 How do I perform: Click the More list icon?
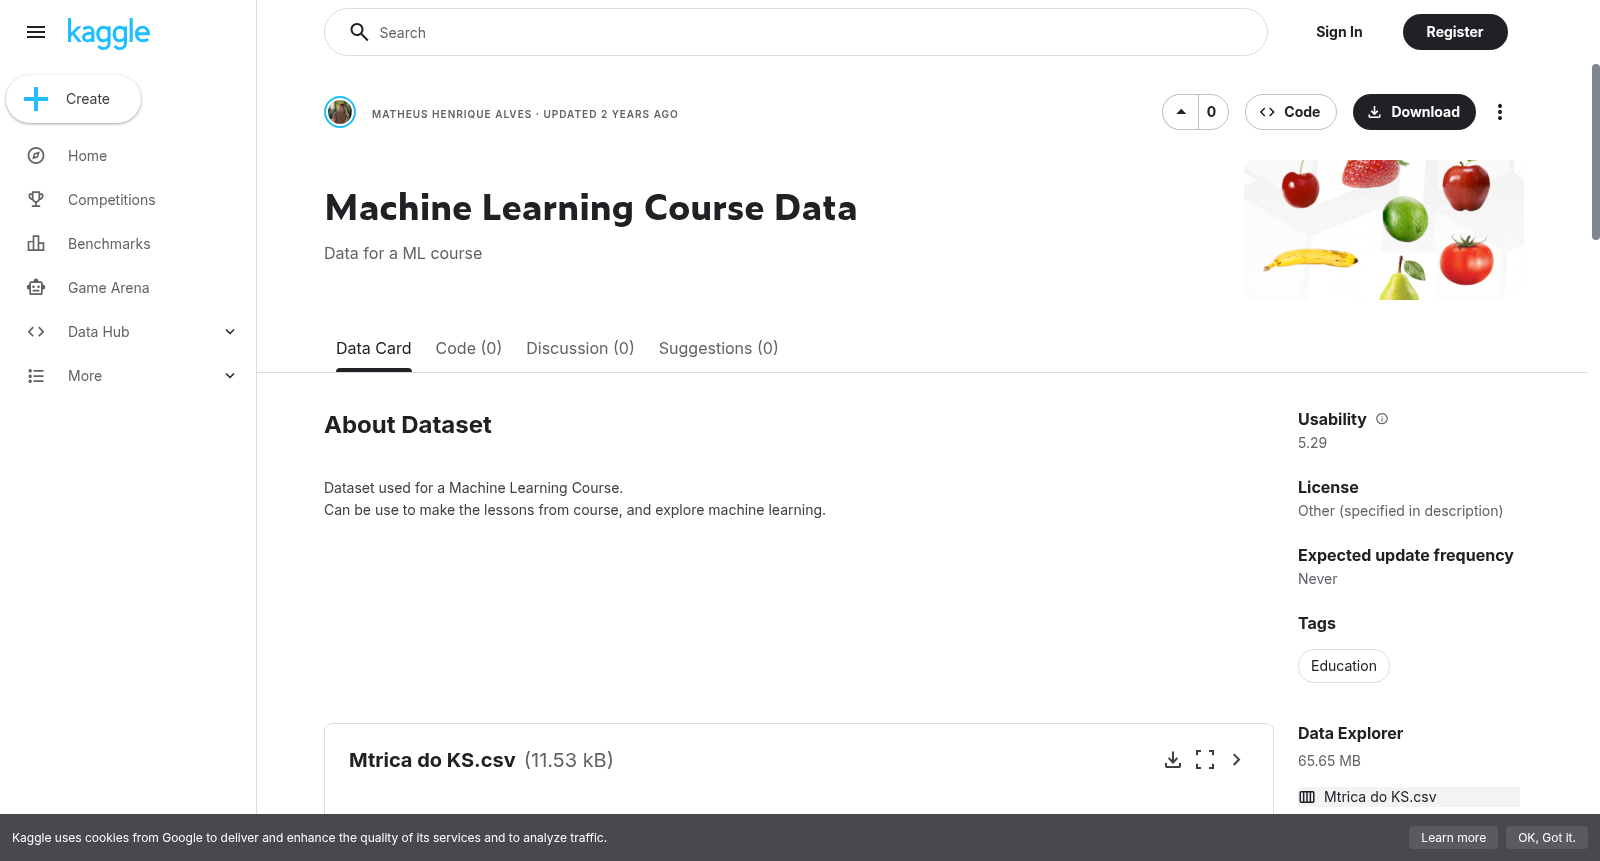pyautogui.click(x=36, y=376)
